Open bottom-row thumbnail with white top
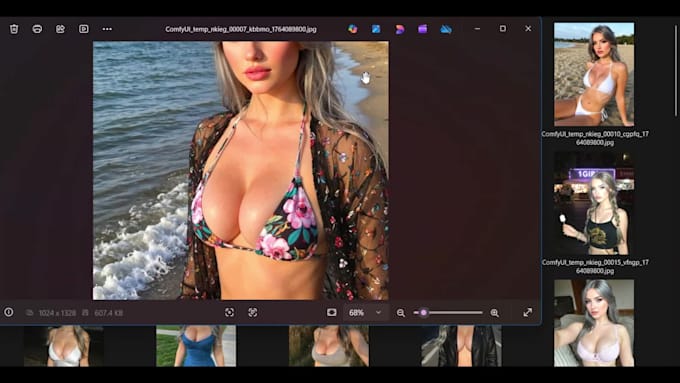 [64, 346]
